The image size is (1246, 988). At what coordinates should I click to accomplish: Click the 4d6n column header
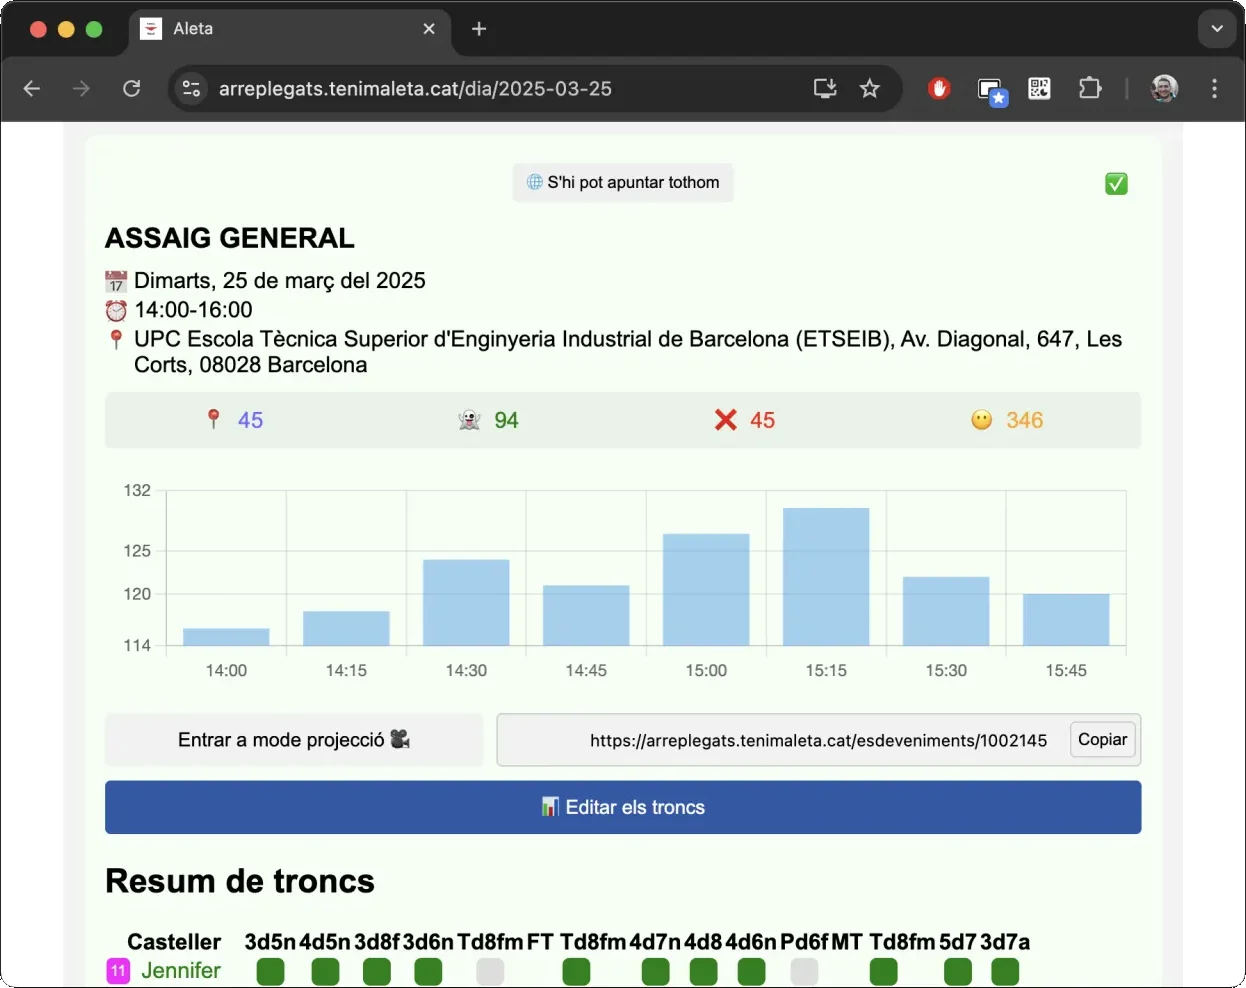coord(751,942)
